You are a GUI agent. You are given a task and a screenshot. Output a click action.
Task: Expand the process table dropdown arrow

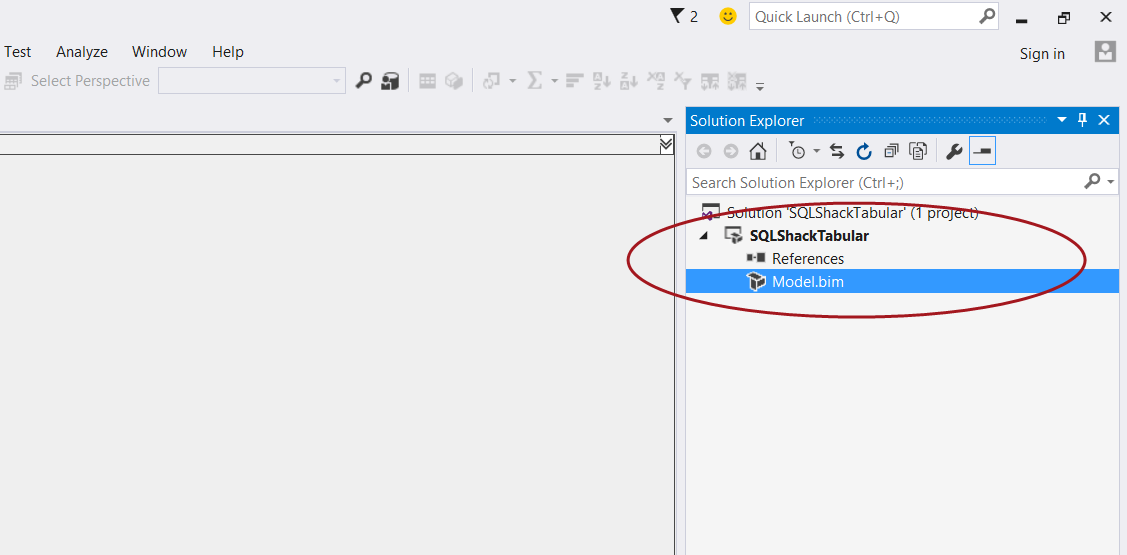click(512, 81)
